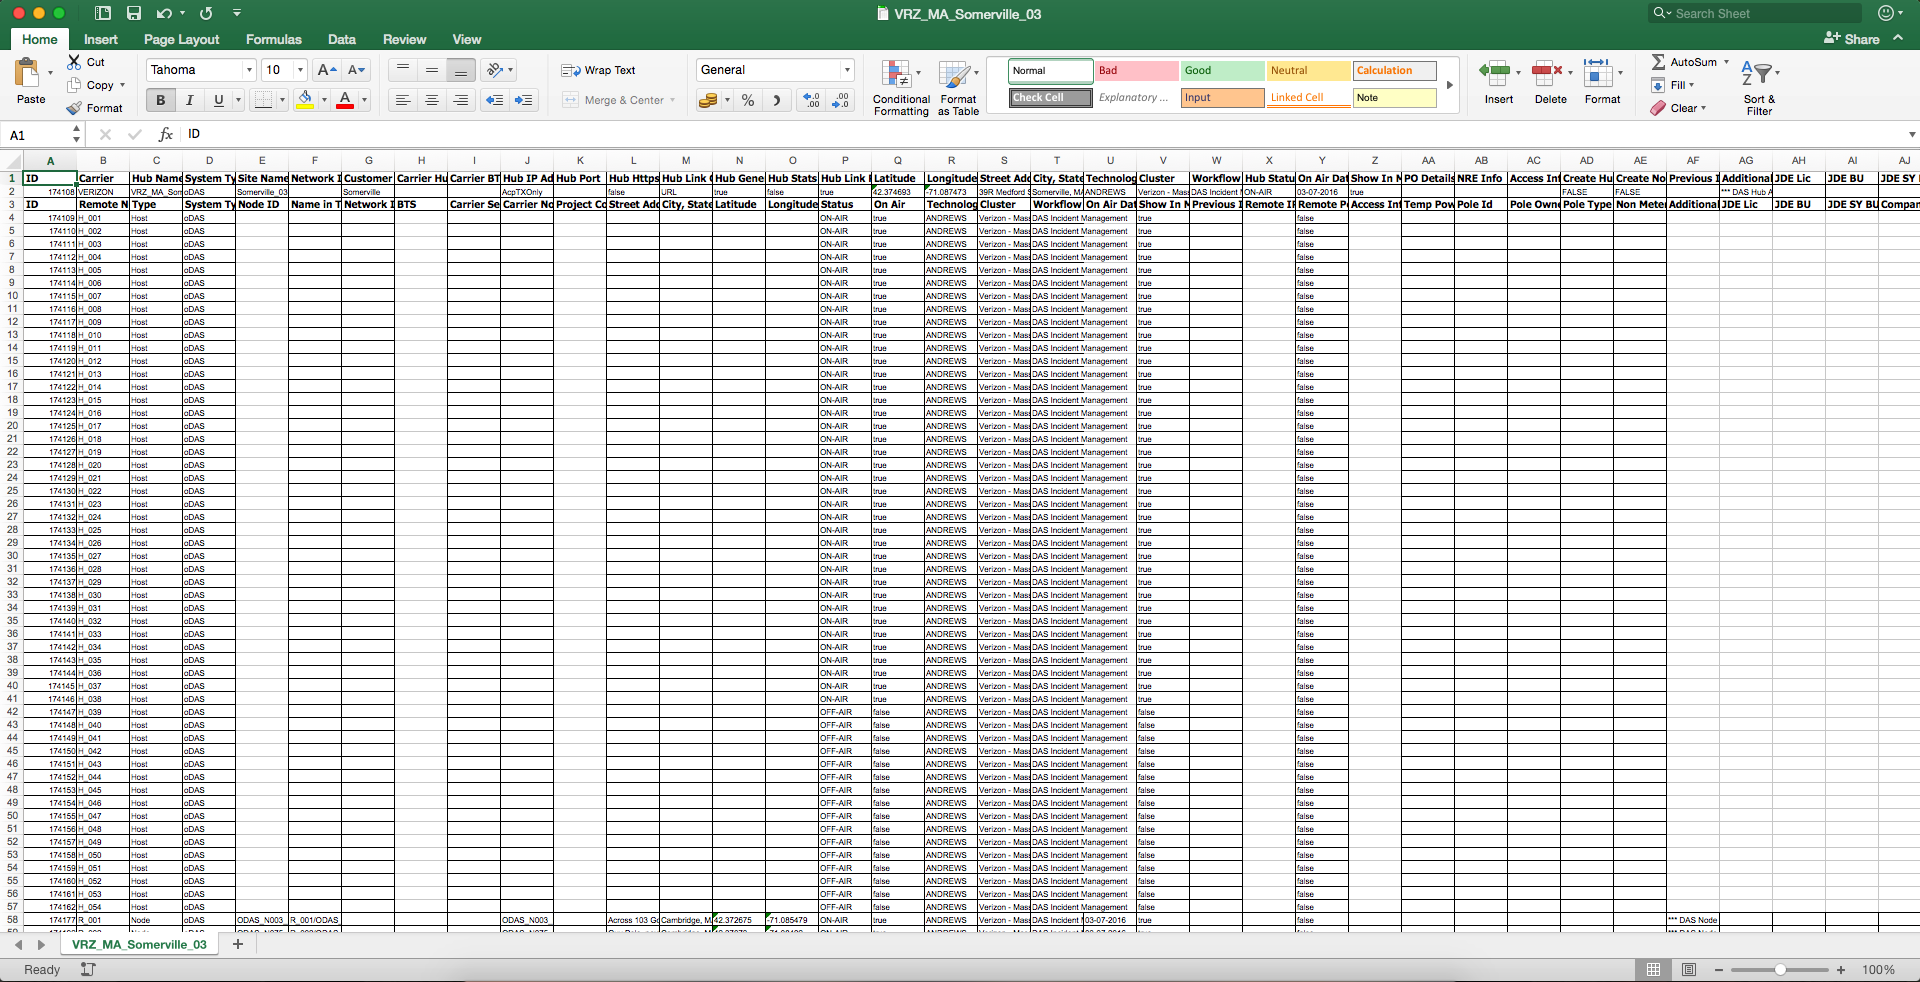Open the font size dropdown

click(x=300, y=70)
